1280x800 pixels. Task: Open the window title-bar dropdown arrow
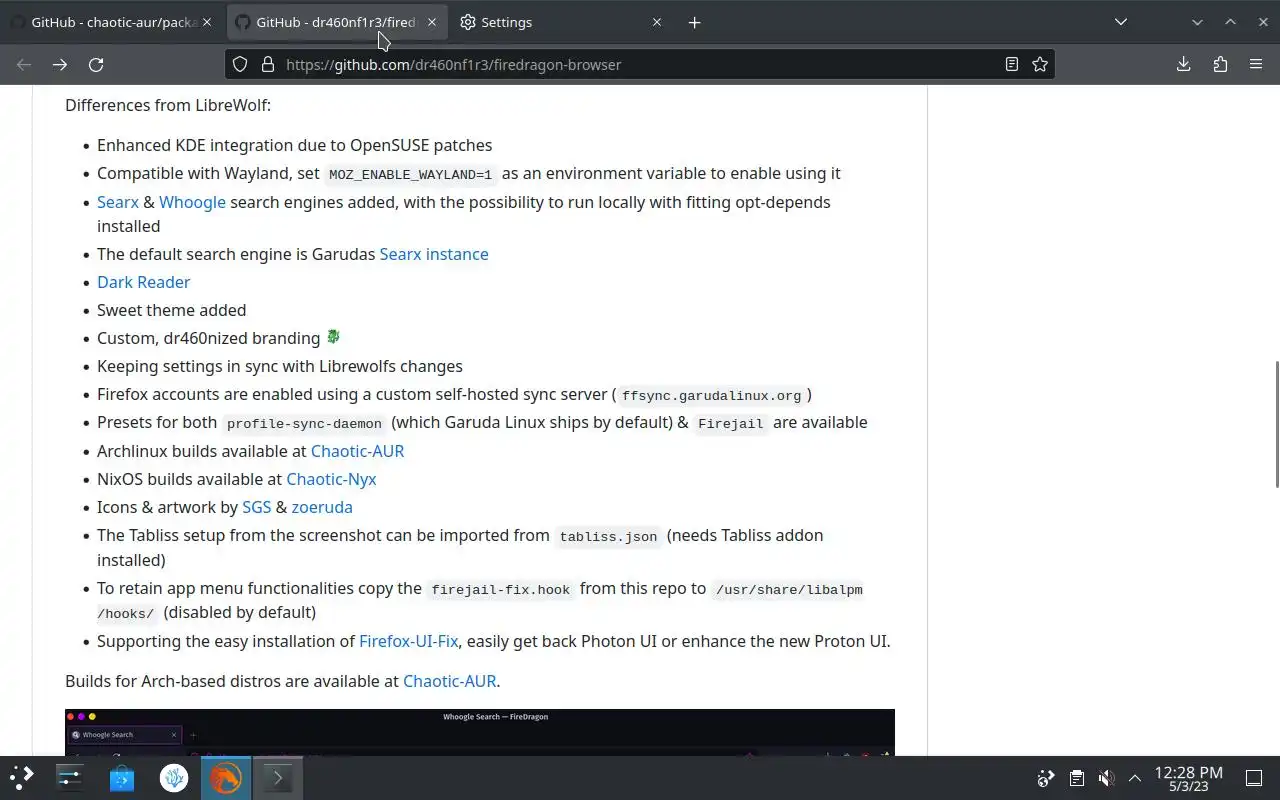(1197, 22)
